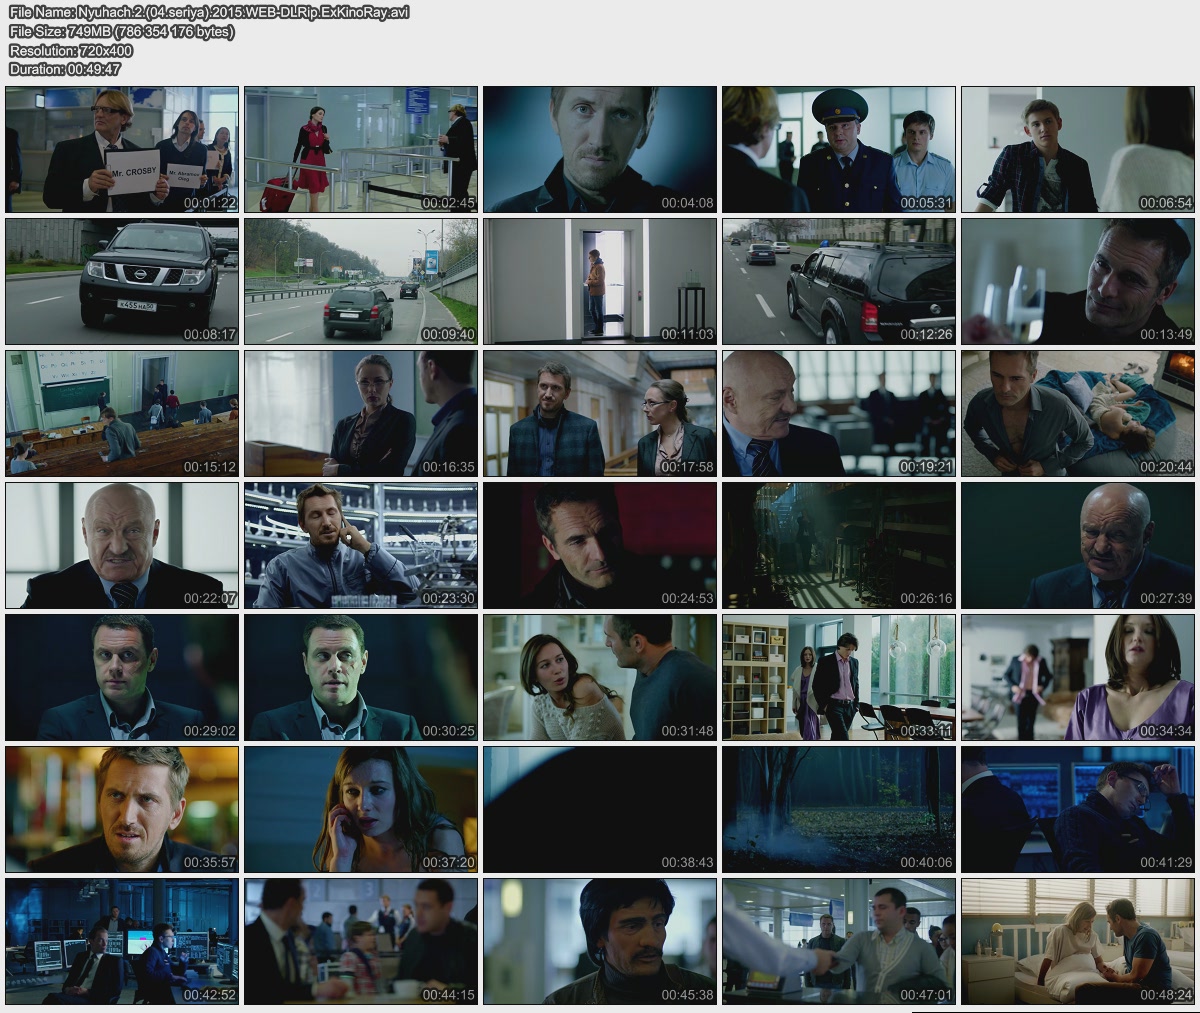Click the Duration 00:49:47 text
Screen dimensions: 1200x1013
[65, 69]
